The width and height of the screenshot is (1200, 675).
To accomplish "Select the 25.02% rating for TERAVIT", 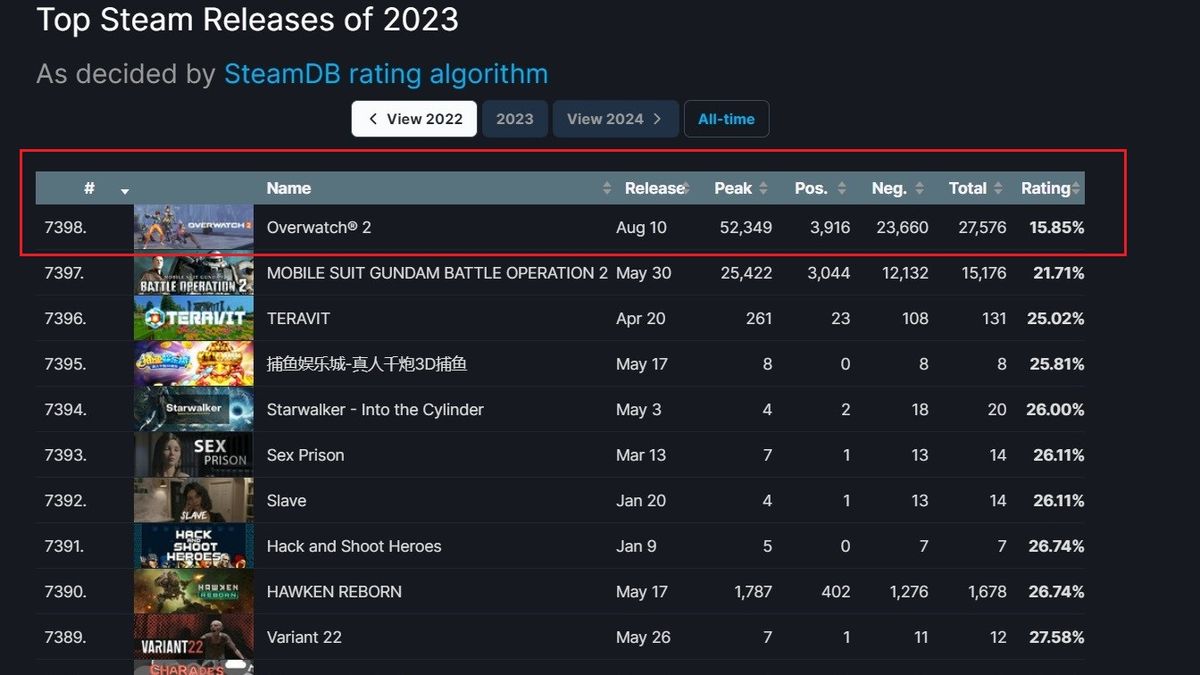I will pos(1057,318).
